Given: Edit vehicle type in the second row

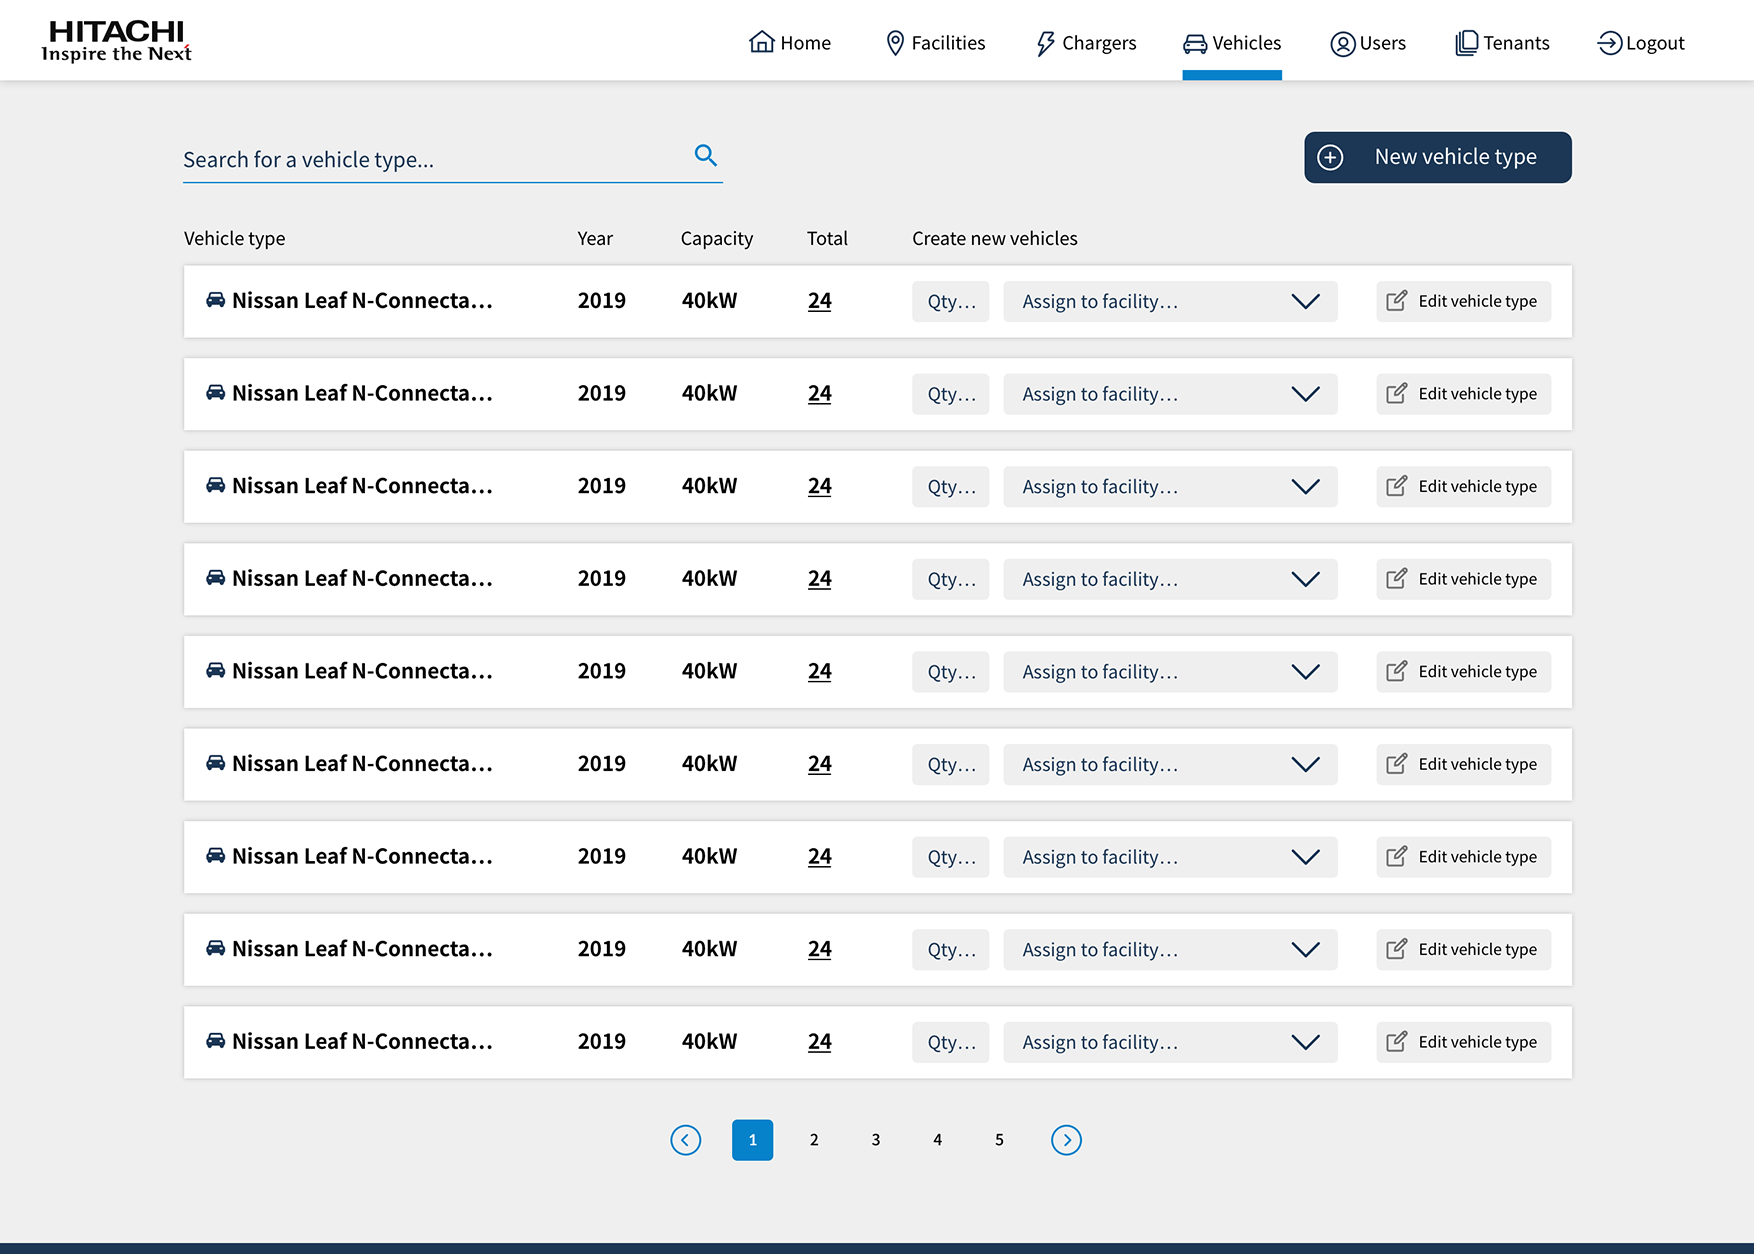Looking at the screenshot, I should 1463,394.
